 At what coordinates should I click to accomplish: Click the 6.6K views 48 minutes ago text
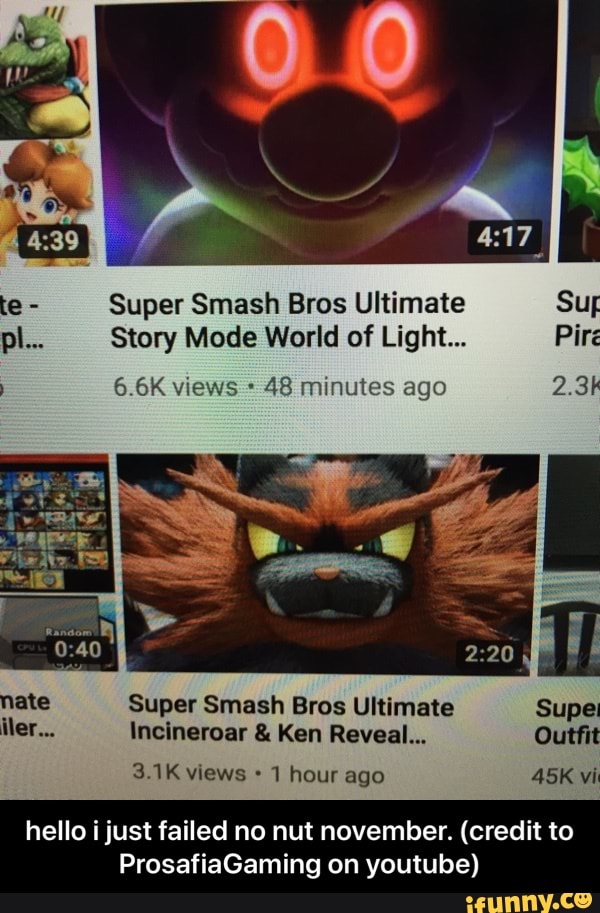pyautogui.click(x=280, y=387)
